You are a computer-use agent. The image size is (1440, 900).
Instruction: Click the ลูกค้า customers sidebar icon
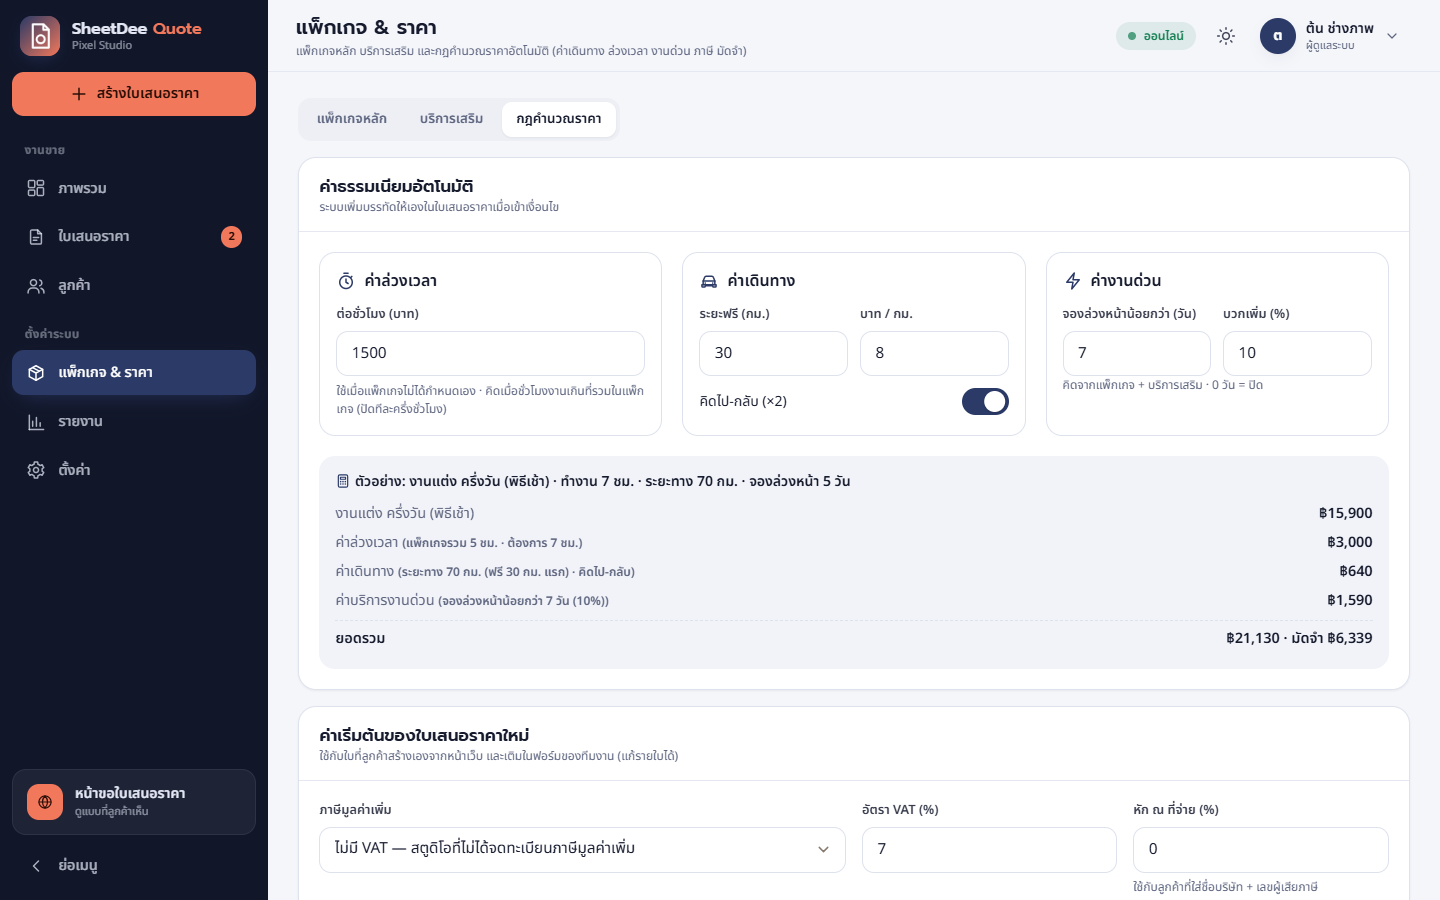(x=36, y=286)
